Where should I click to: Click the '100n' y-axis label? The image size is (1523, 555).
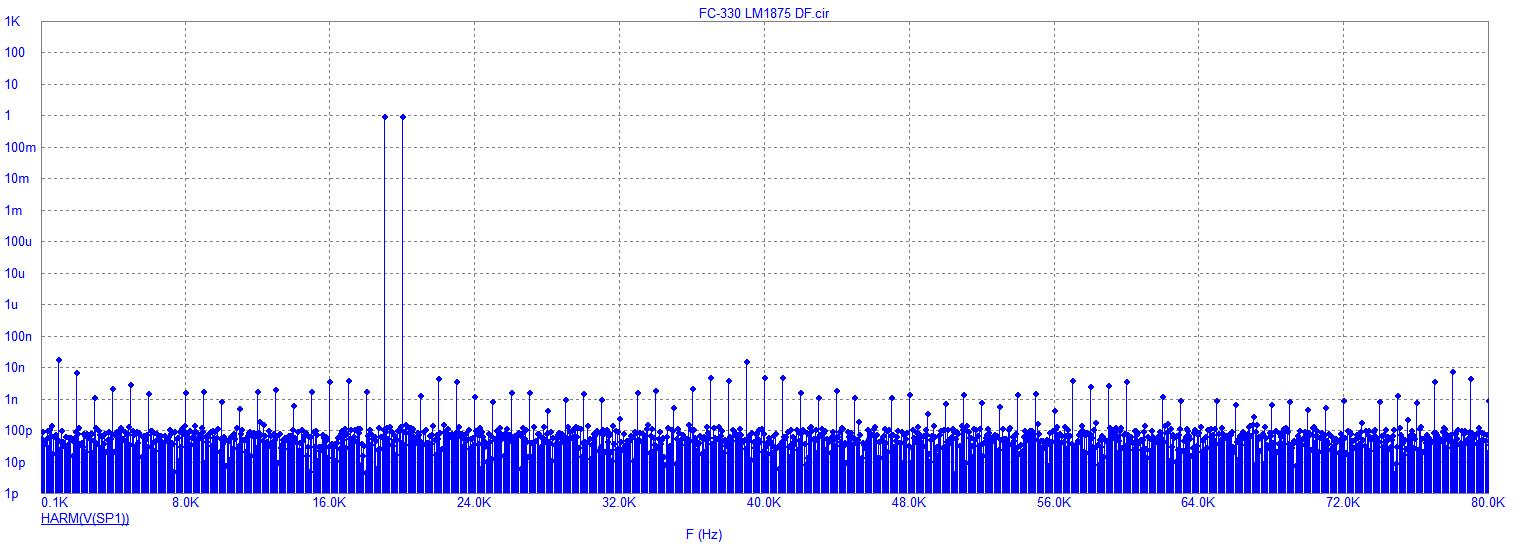click(x=19, y=338)
